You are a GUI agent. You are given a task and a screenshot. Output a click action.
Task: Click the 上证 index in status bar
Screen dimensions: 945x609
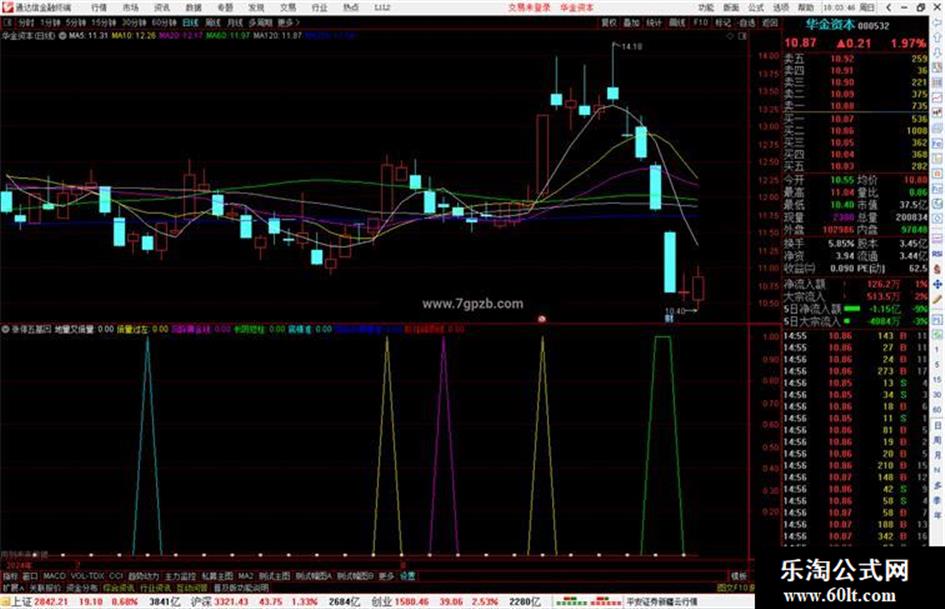tap(22, 602)
